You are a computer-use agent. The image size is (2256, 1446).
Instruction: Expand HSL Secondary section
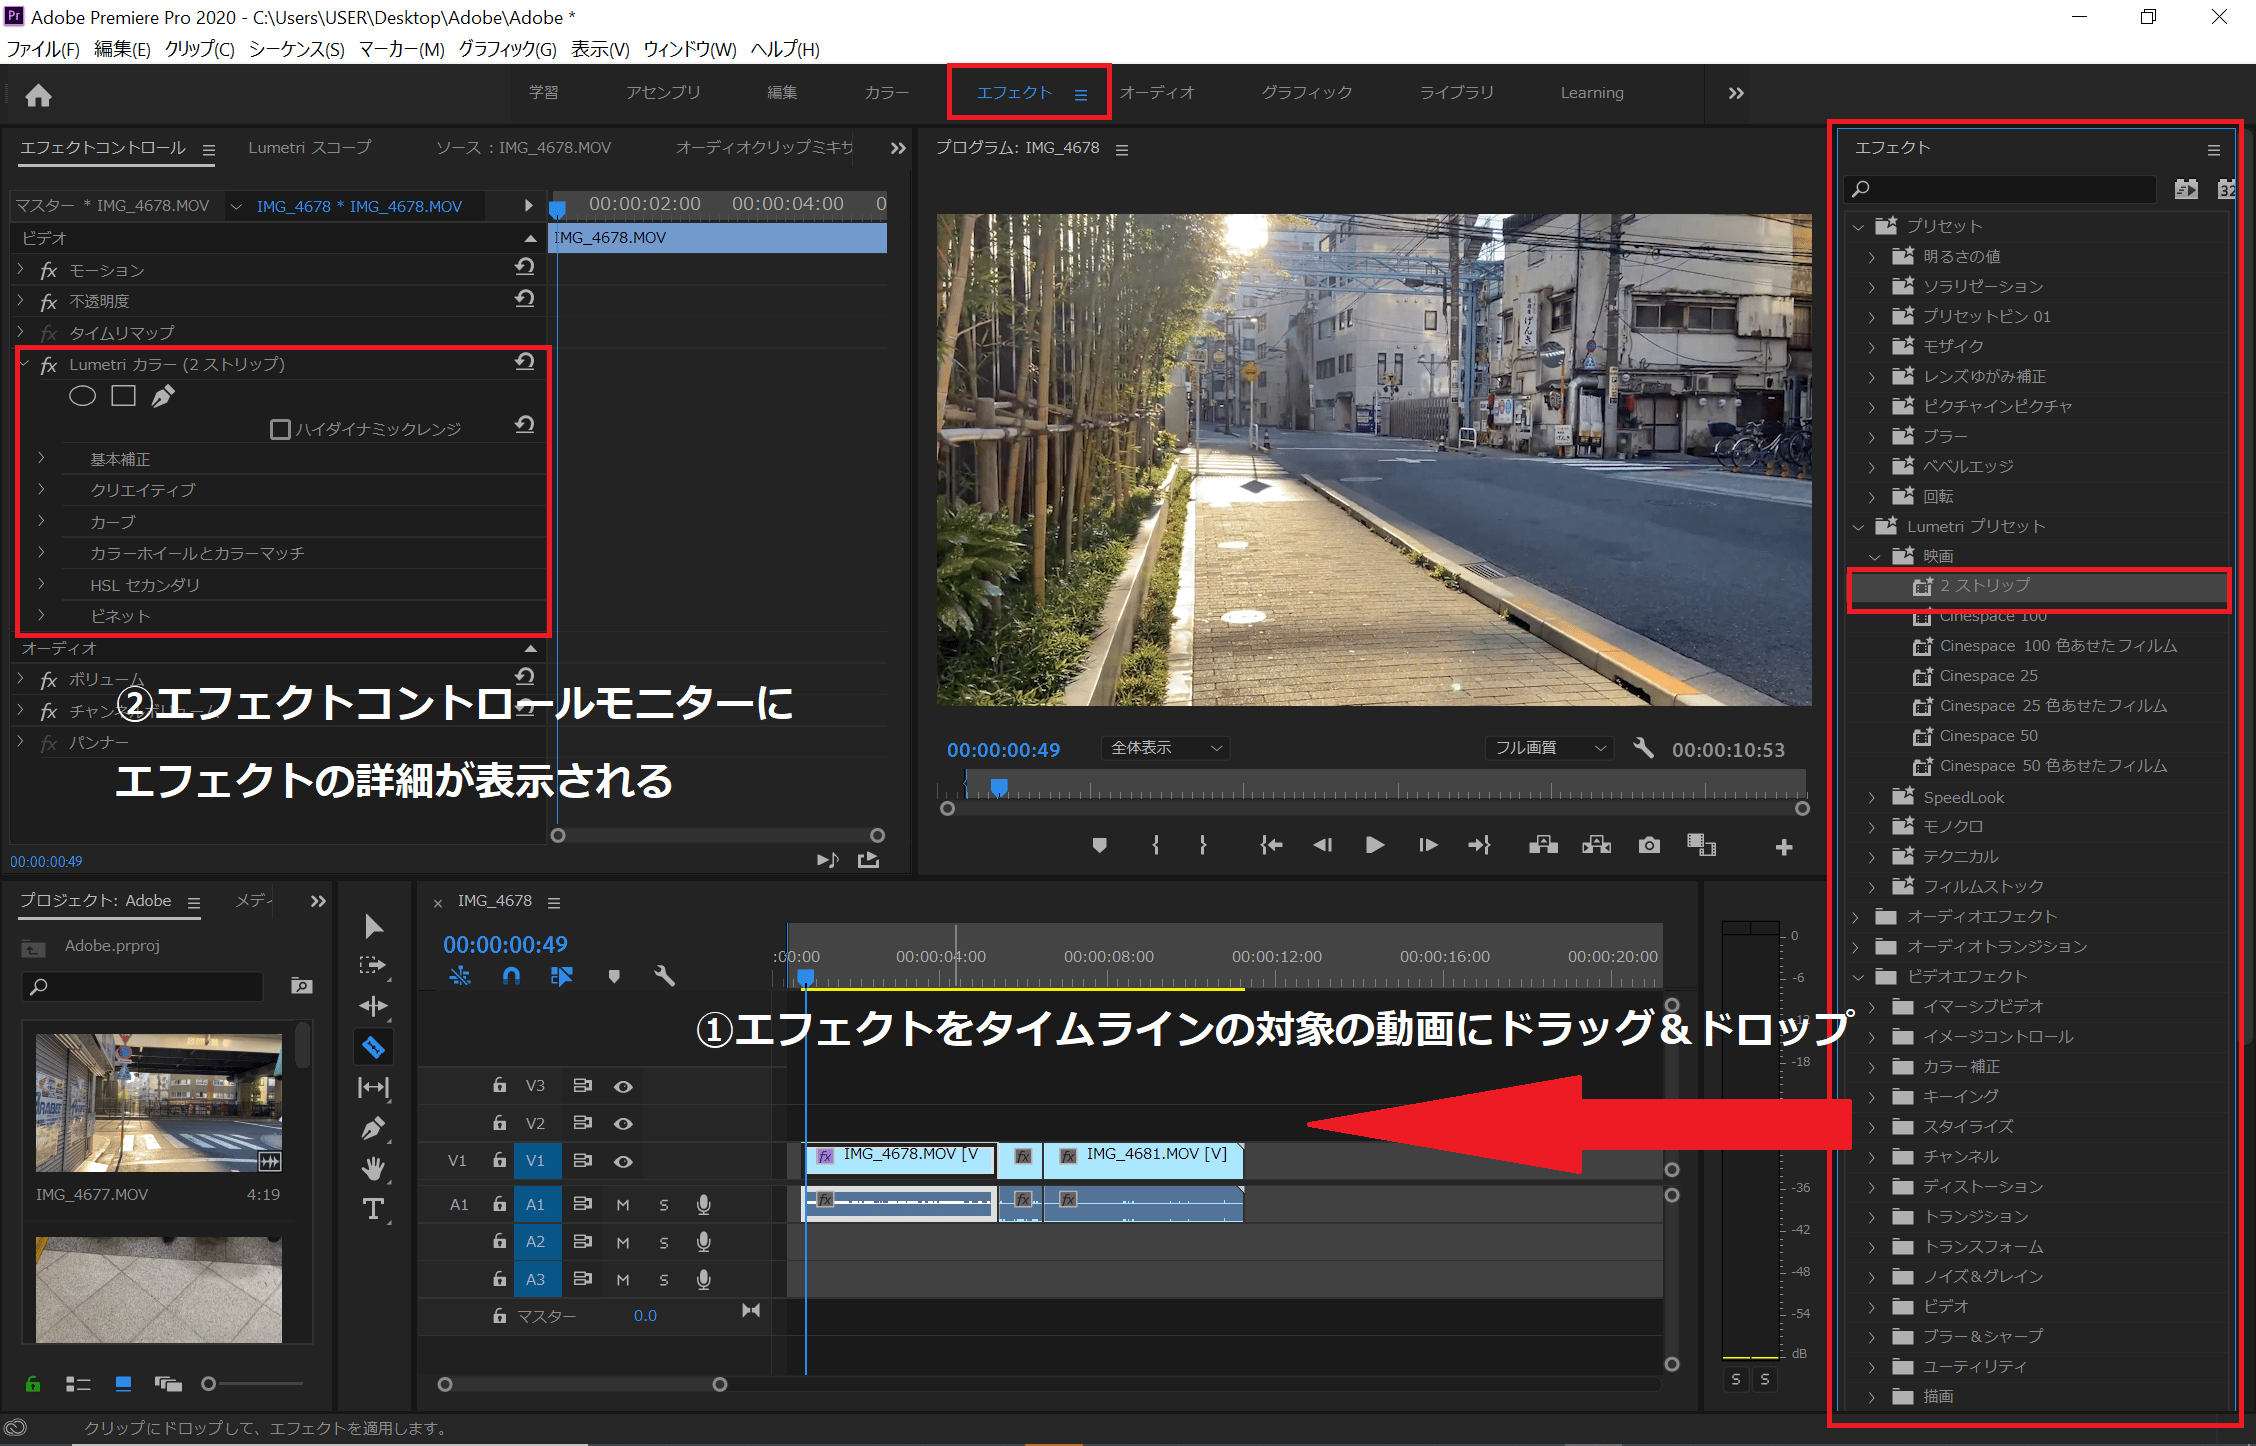pyautogui.click(x=41, y=584)
